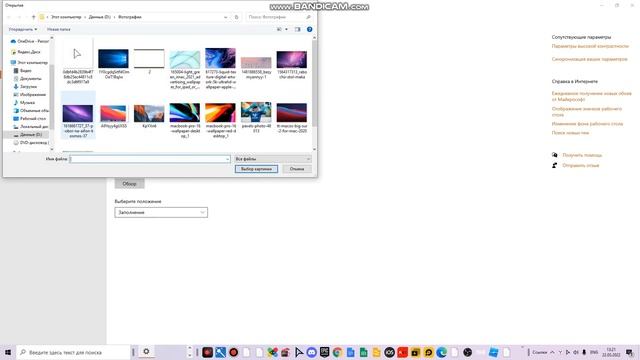Select Данные (D:) breadcrumb in address bar
Screen dimensions: 640x360
tap(100, 17)
